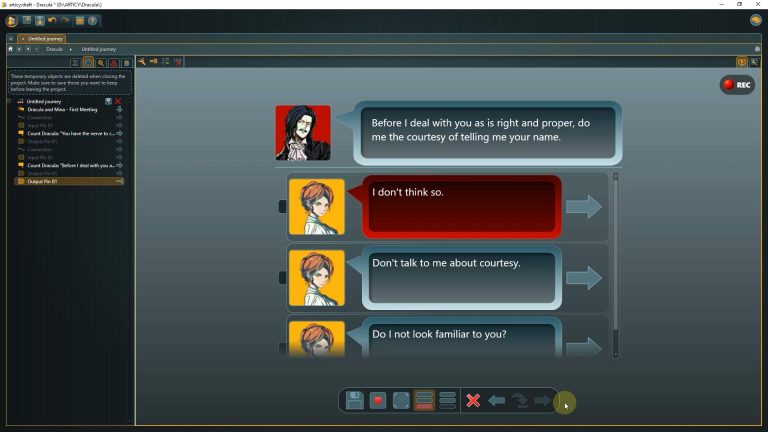
Task: Switch to the Untitled journey tab
Action: (42, 39)
